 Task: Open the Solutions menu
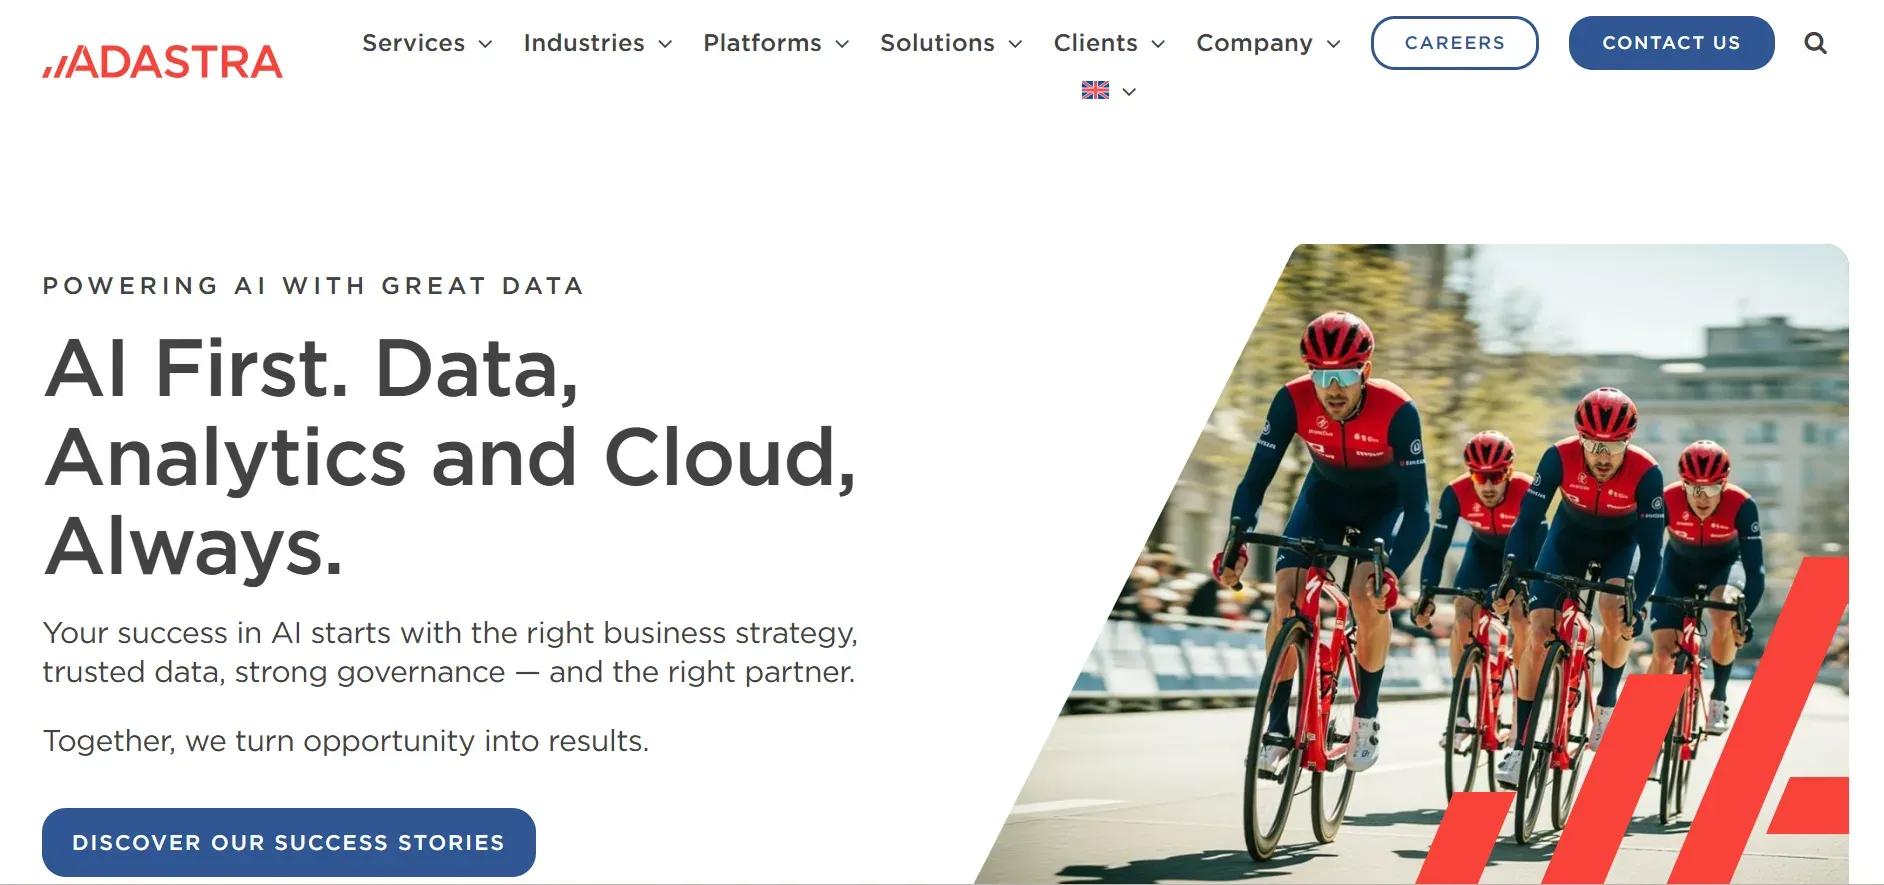pos(937,43)
